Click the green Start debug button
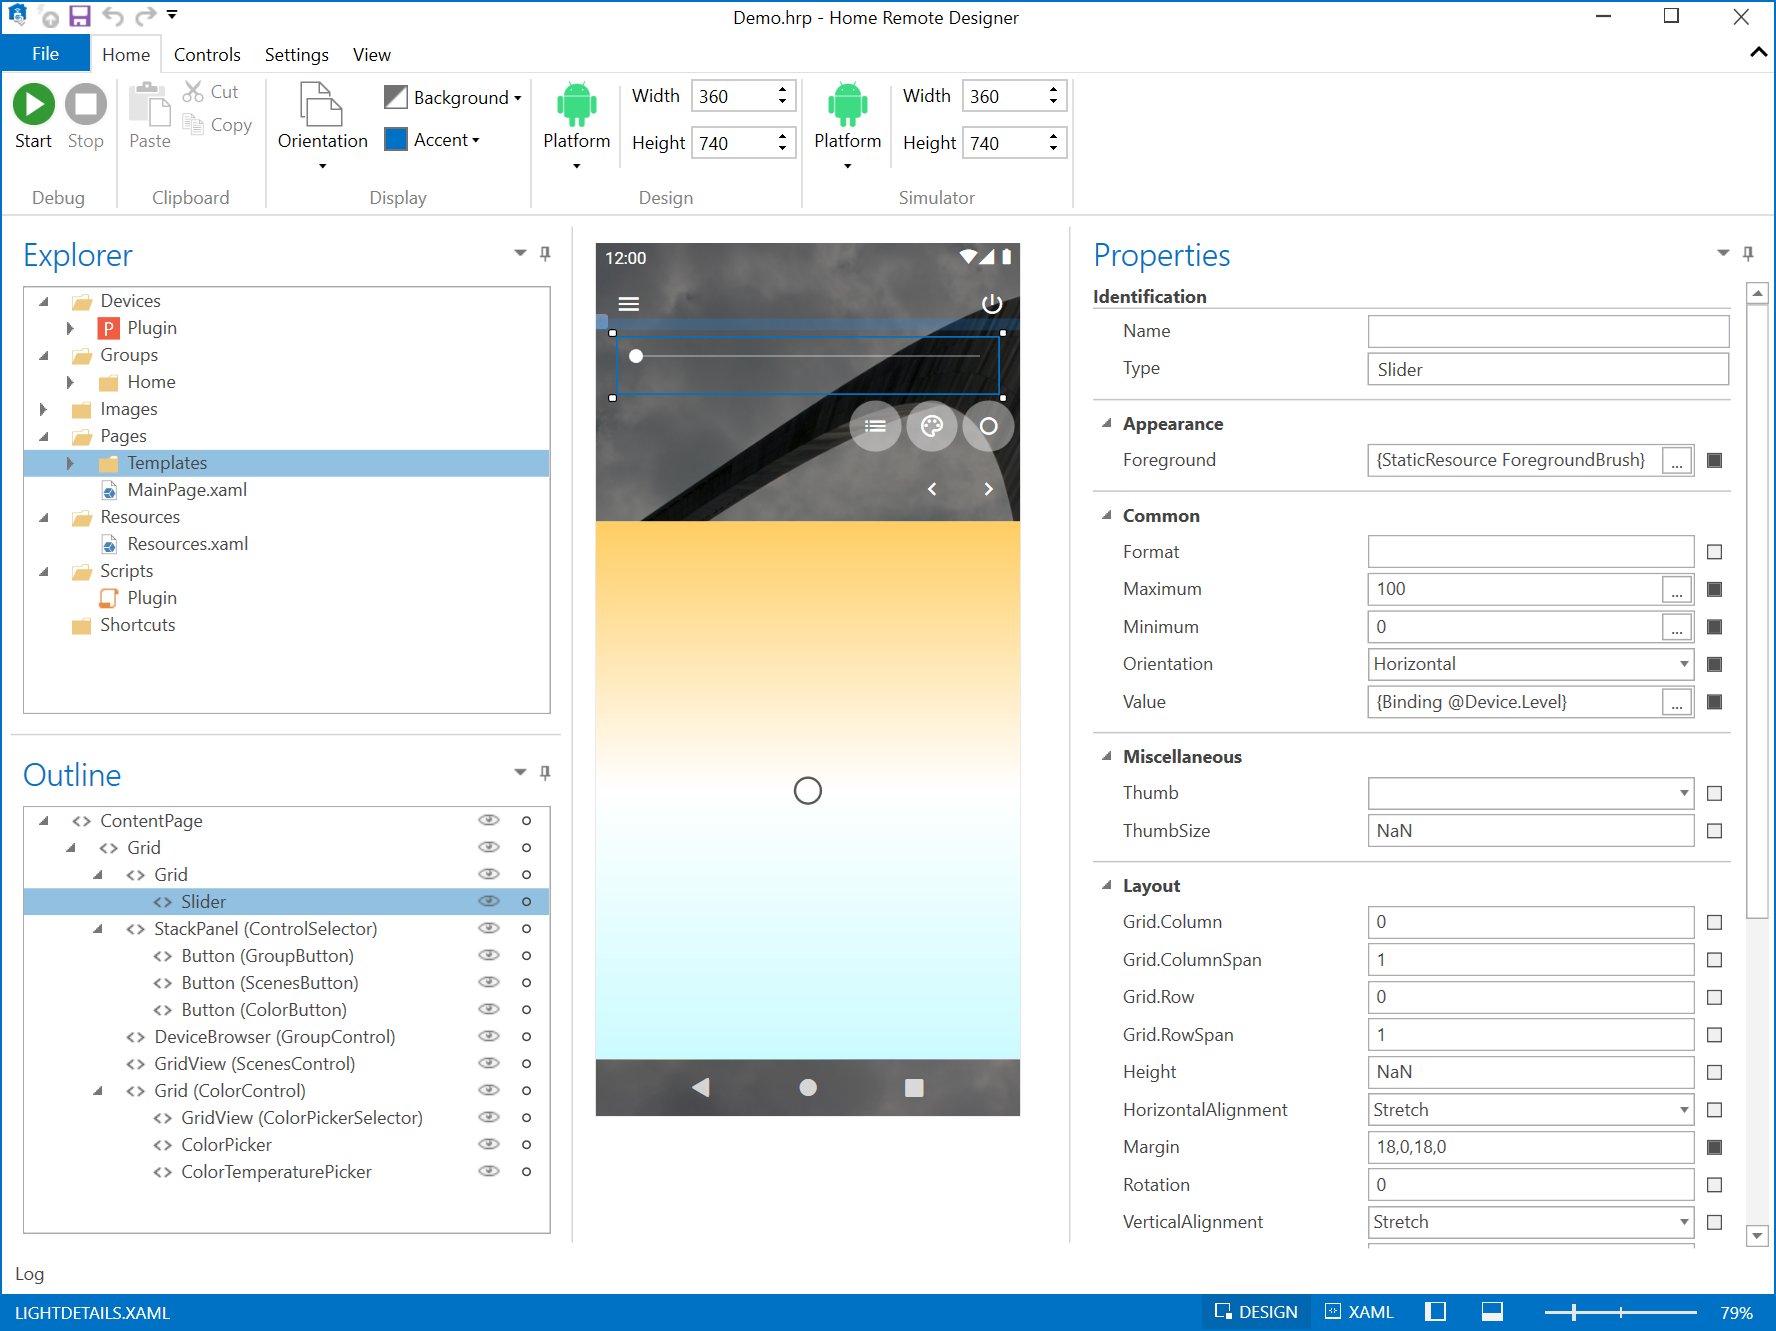Screen dimensions: 1776x1331 click(x=33, y=105)
